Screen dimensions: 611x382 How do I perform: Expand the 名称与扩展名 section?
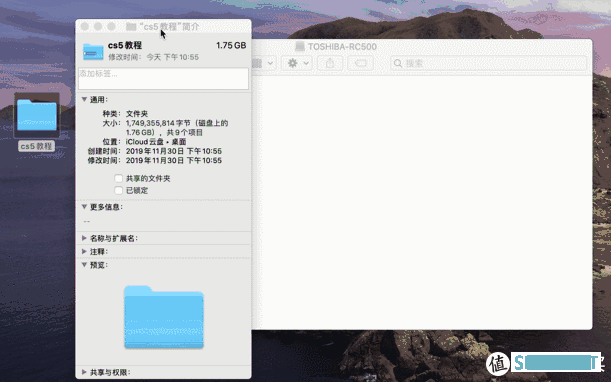point(84,238)
